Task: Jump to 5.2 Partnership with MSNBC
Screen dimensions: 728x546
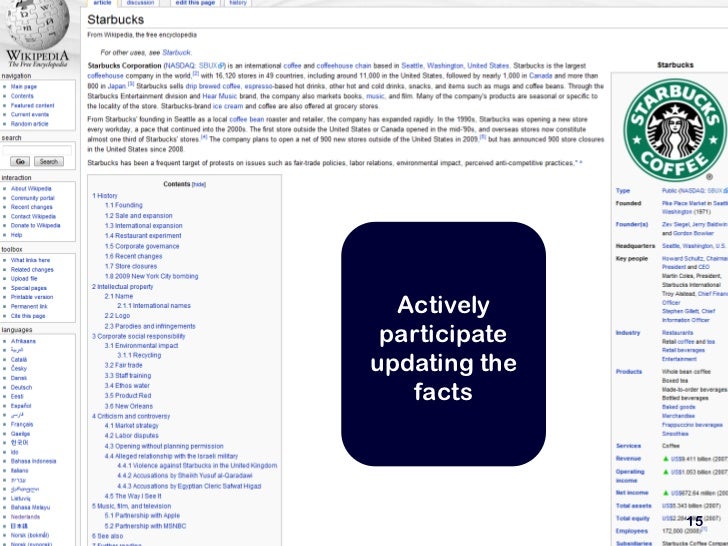Action: (x=145, y=526)
